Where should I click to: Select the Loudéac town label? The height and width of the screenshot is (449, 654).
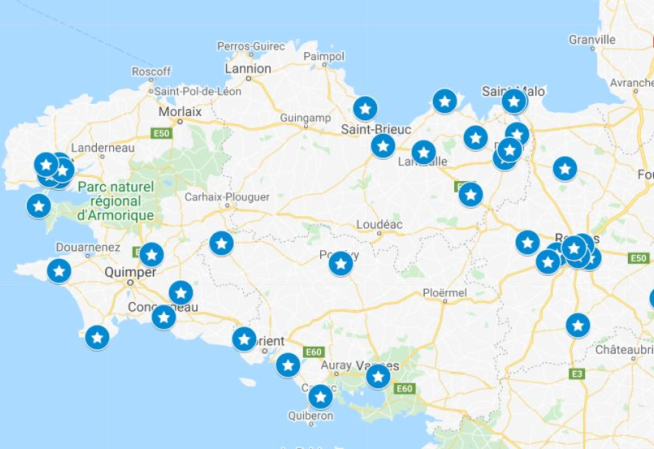click(380, 225)
